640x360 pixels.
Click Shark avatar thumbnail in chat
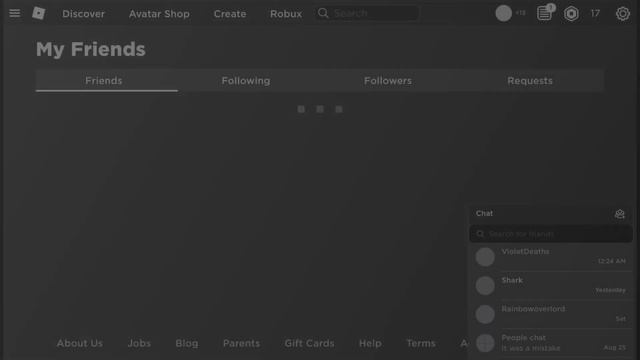tap(485, 285)
